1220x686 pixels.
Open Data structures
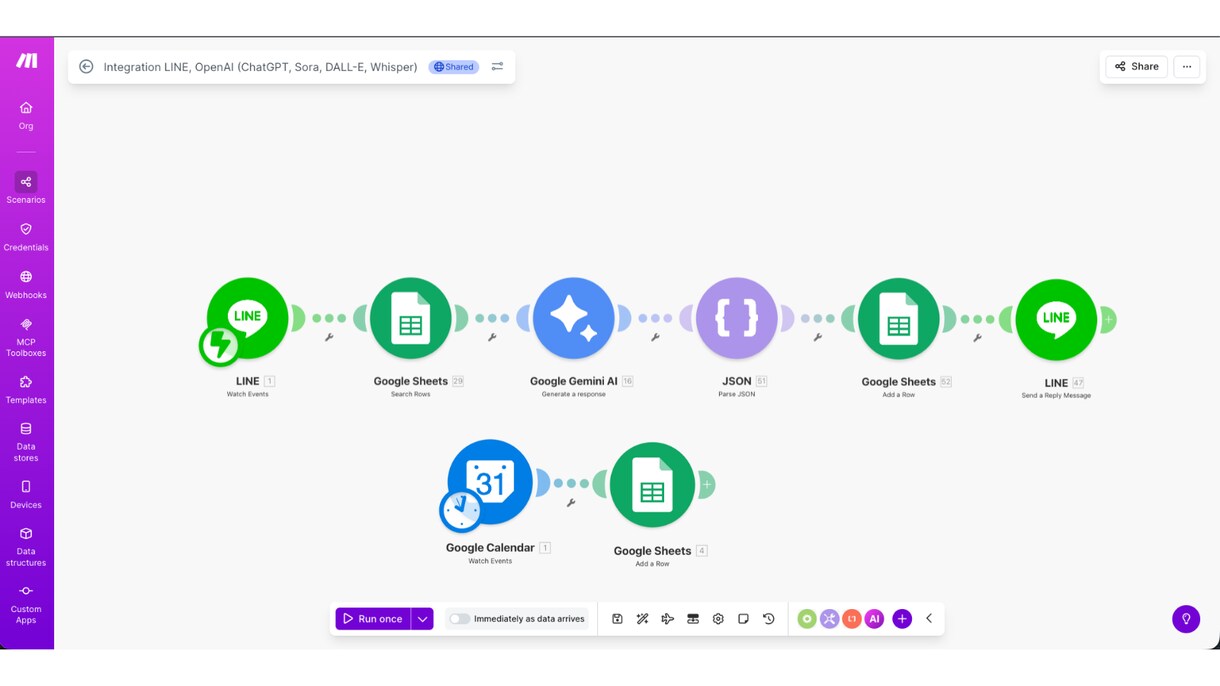pos(26,547)
